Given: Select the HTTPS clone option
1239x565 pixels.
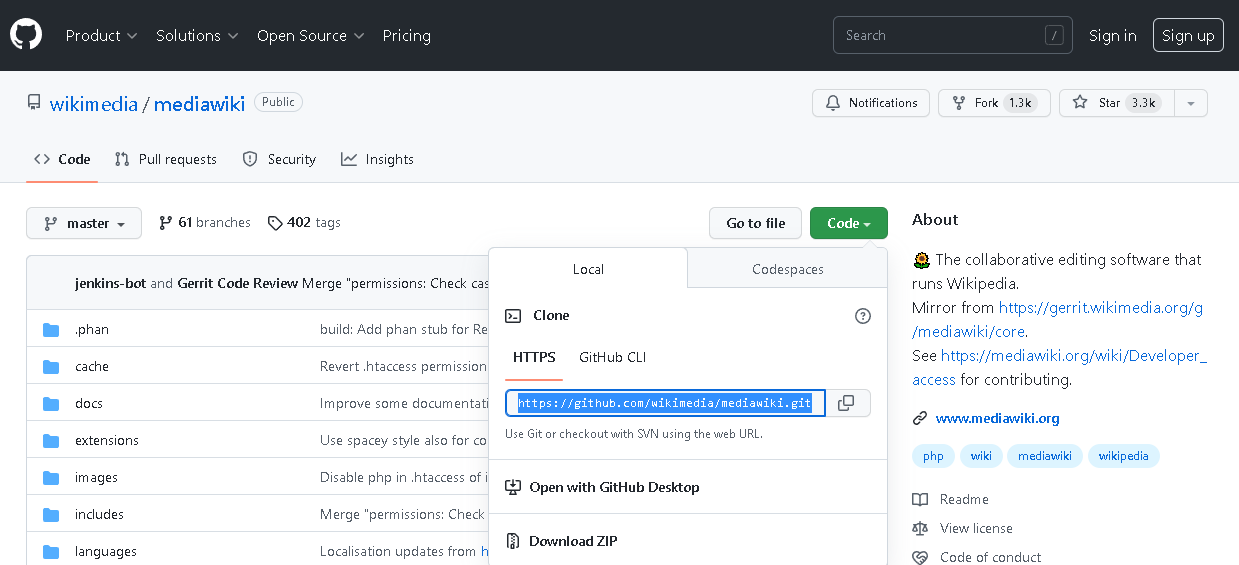Looking at the screenshot, I should pyautogui.click(x=534, y=358).
